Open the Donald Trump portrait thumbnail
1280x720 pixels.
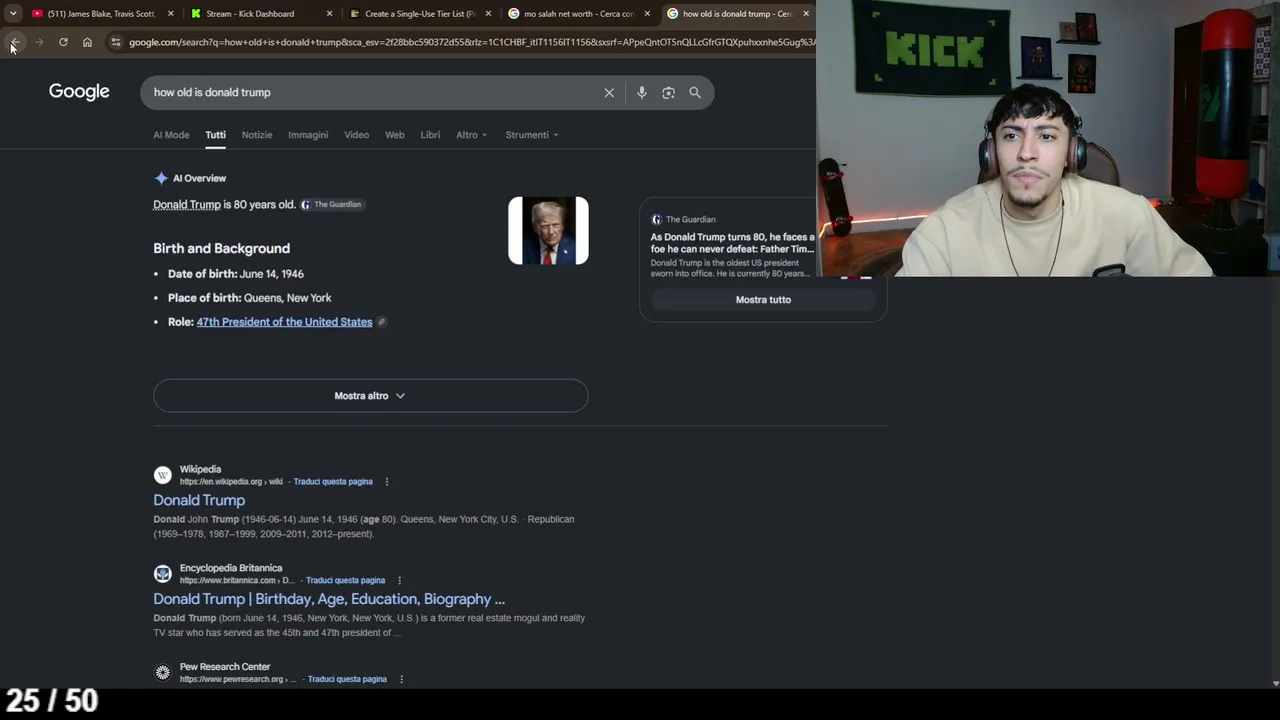[548, 231]
